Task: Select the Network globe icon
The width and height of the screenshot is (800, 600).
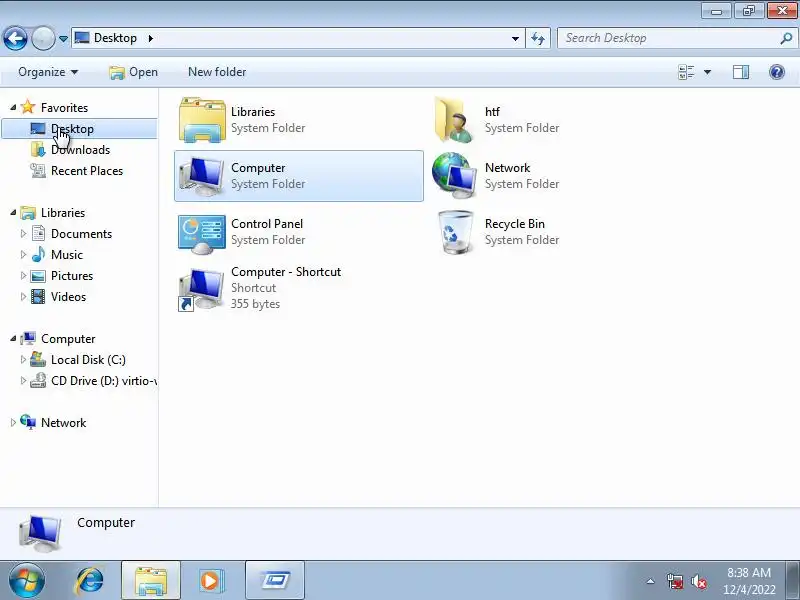Action: click(454, 176)
